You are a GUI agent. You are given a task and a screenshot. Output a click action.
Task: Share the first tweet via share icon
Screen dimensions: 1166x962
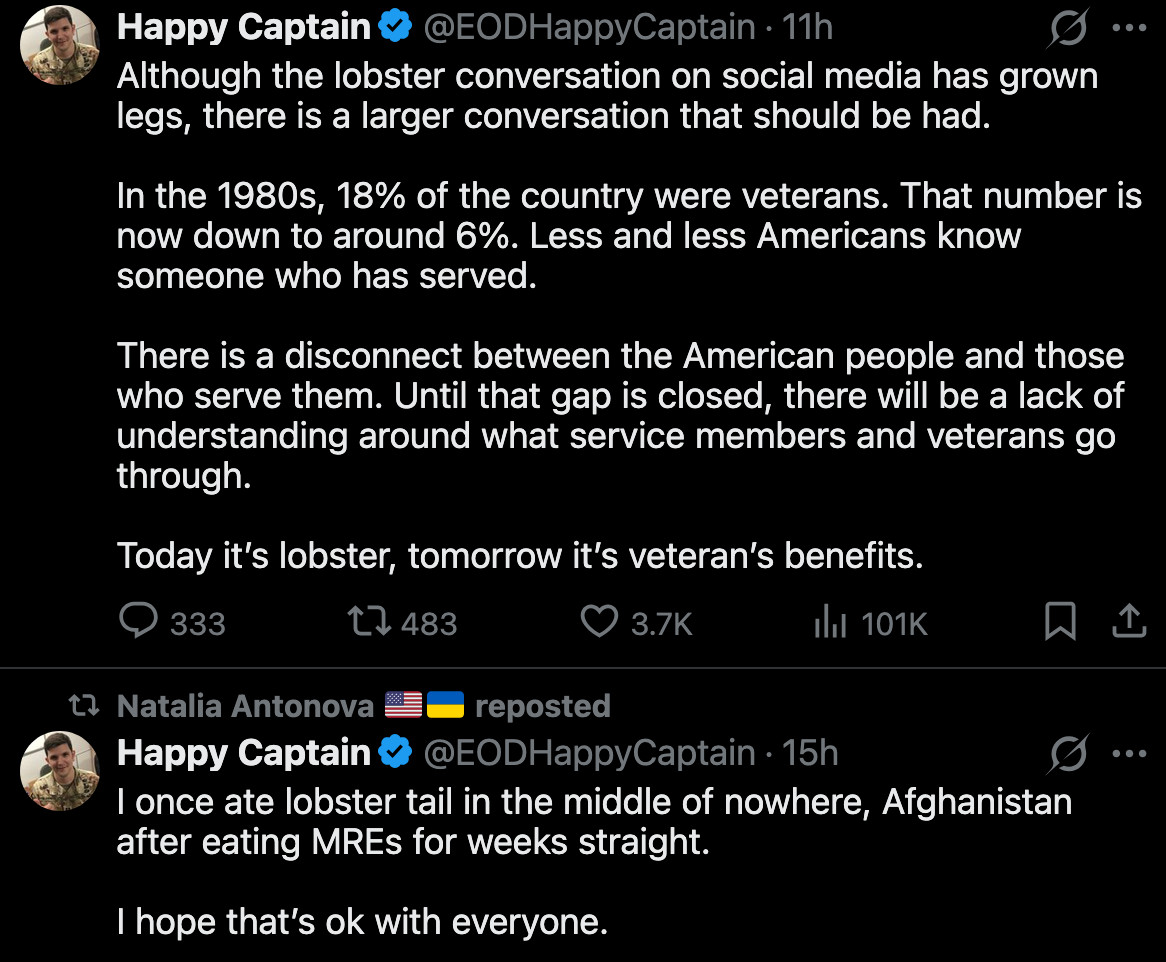pos(1129,622)
